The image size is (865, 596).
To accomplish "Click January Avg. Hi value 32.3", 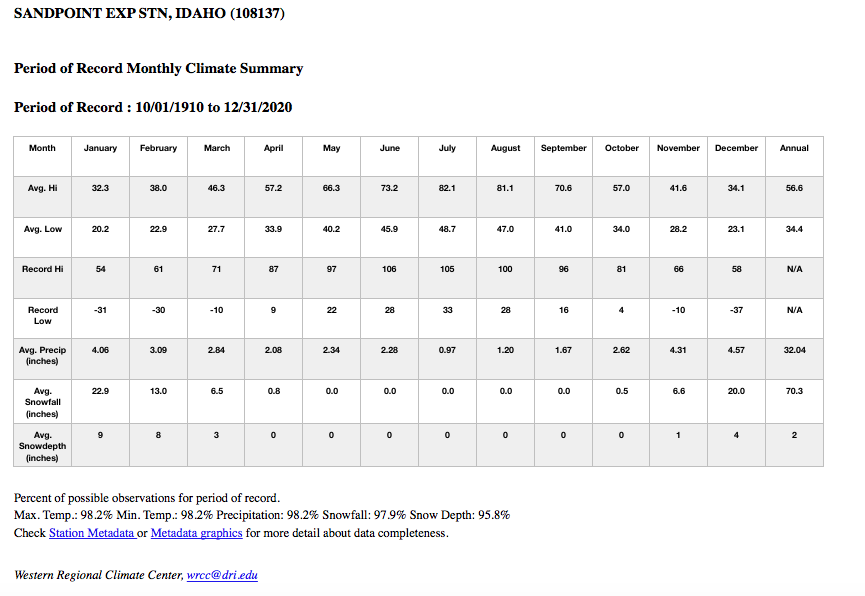I will click(100, 188).
